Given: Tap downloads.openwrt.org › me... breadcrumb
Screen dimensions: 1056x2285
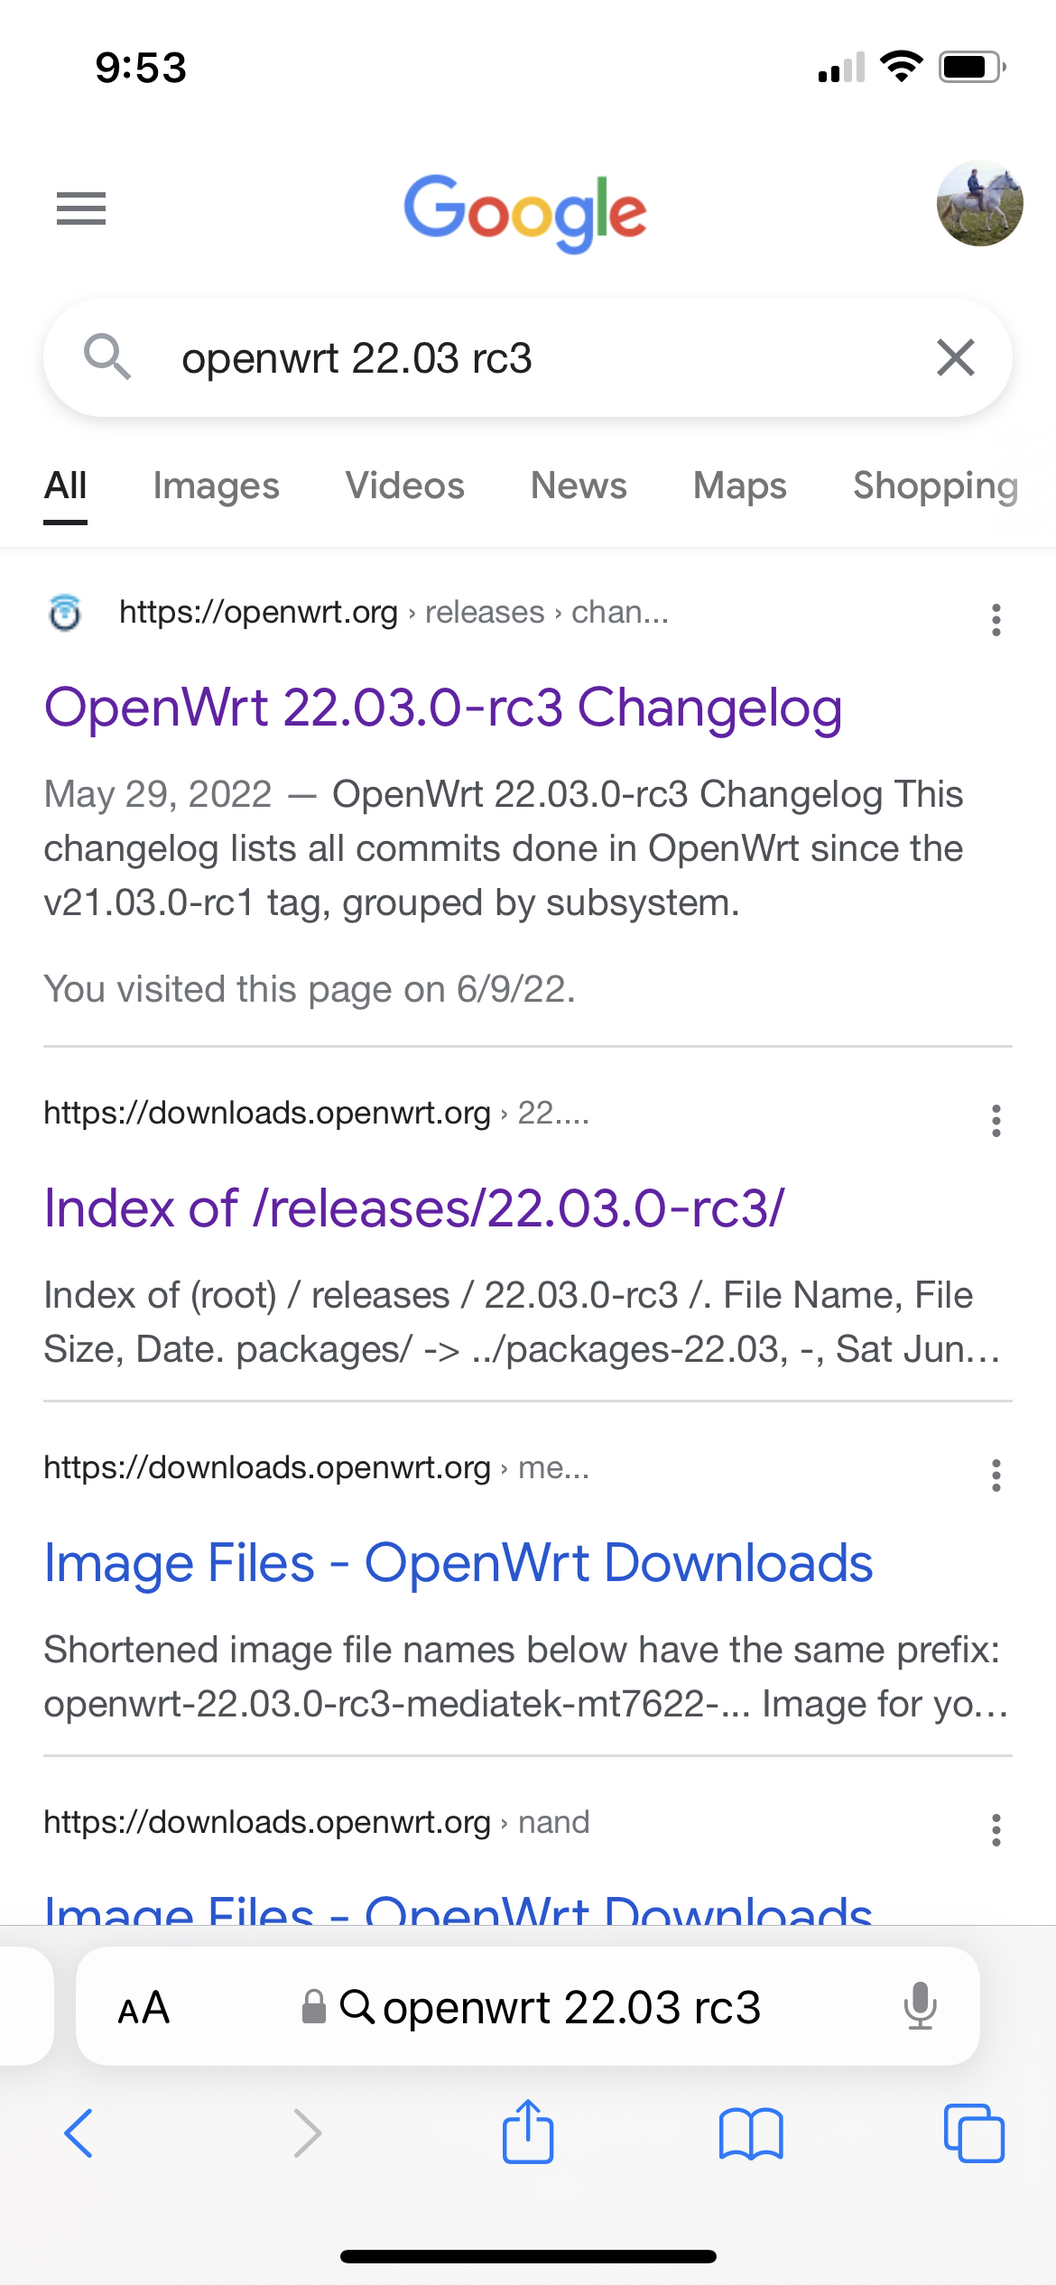Looking at the screenshot, I should [316, 1467].
